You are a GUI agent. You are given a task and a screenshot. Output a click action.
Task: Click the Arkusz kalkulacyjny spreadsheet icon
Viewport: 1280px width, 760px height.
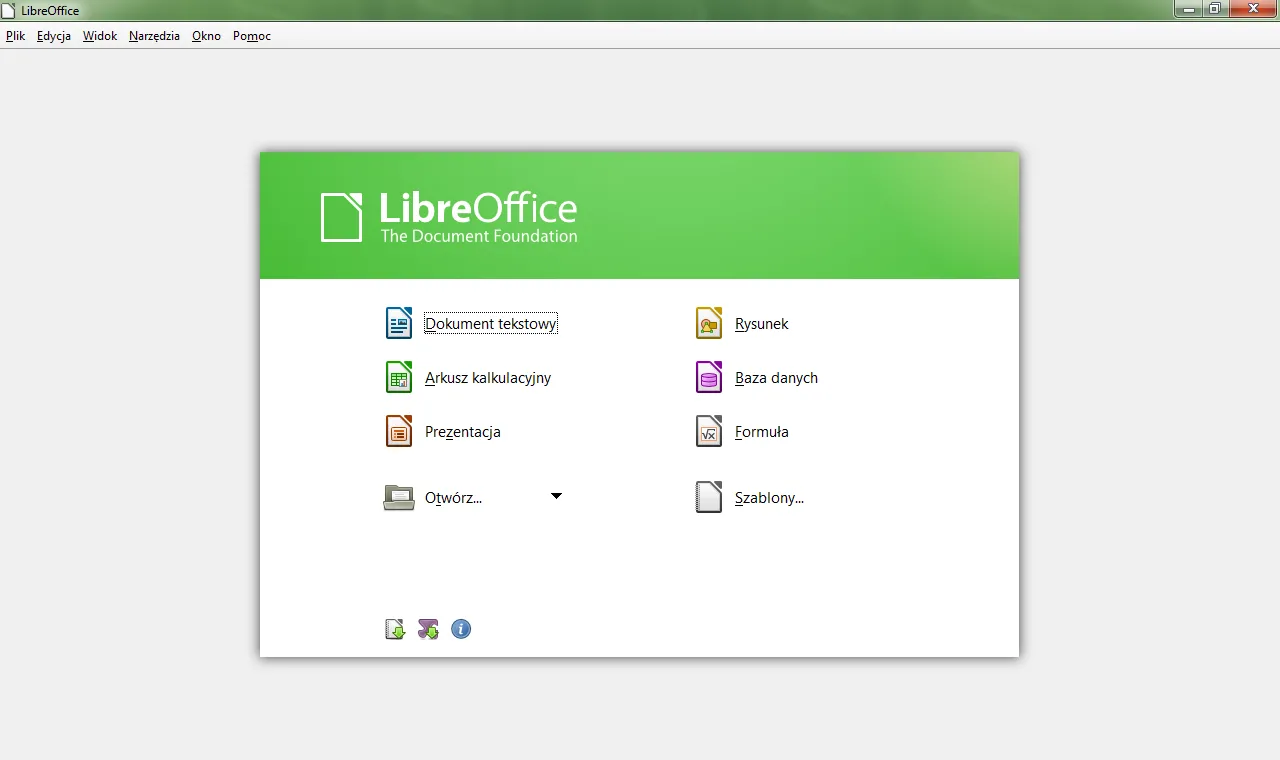(399, 377)
